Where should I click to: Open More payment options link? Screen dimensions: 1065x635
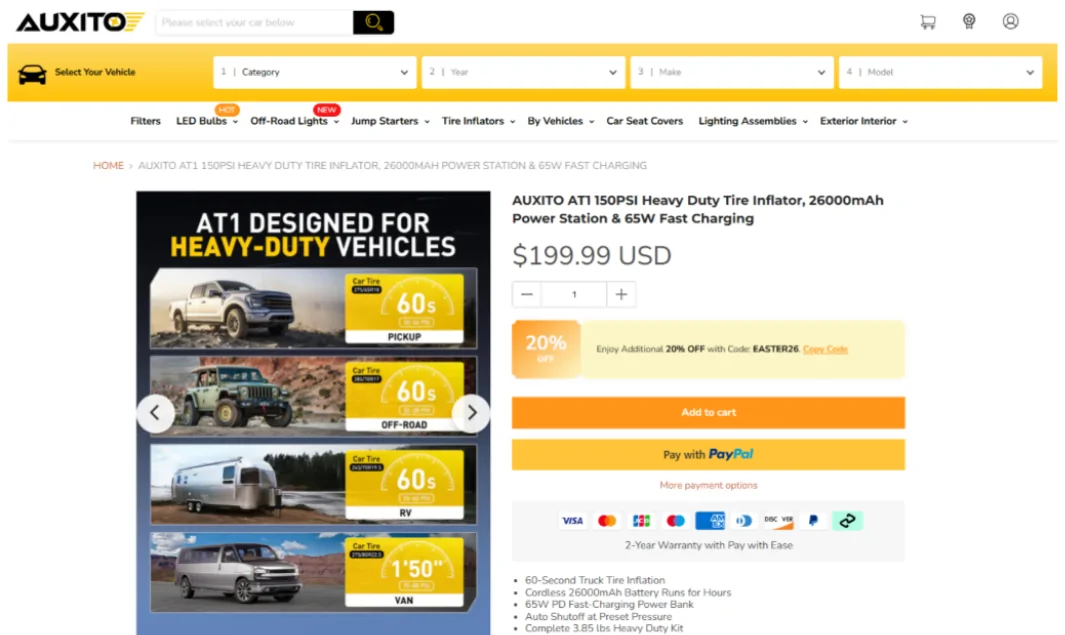coord(708,485)
